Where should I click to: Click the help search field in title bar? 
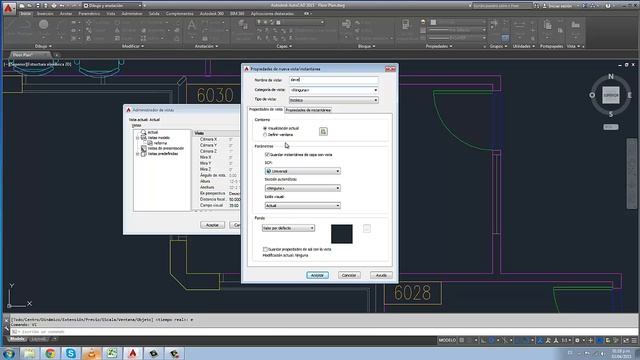pos(502,6)
